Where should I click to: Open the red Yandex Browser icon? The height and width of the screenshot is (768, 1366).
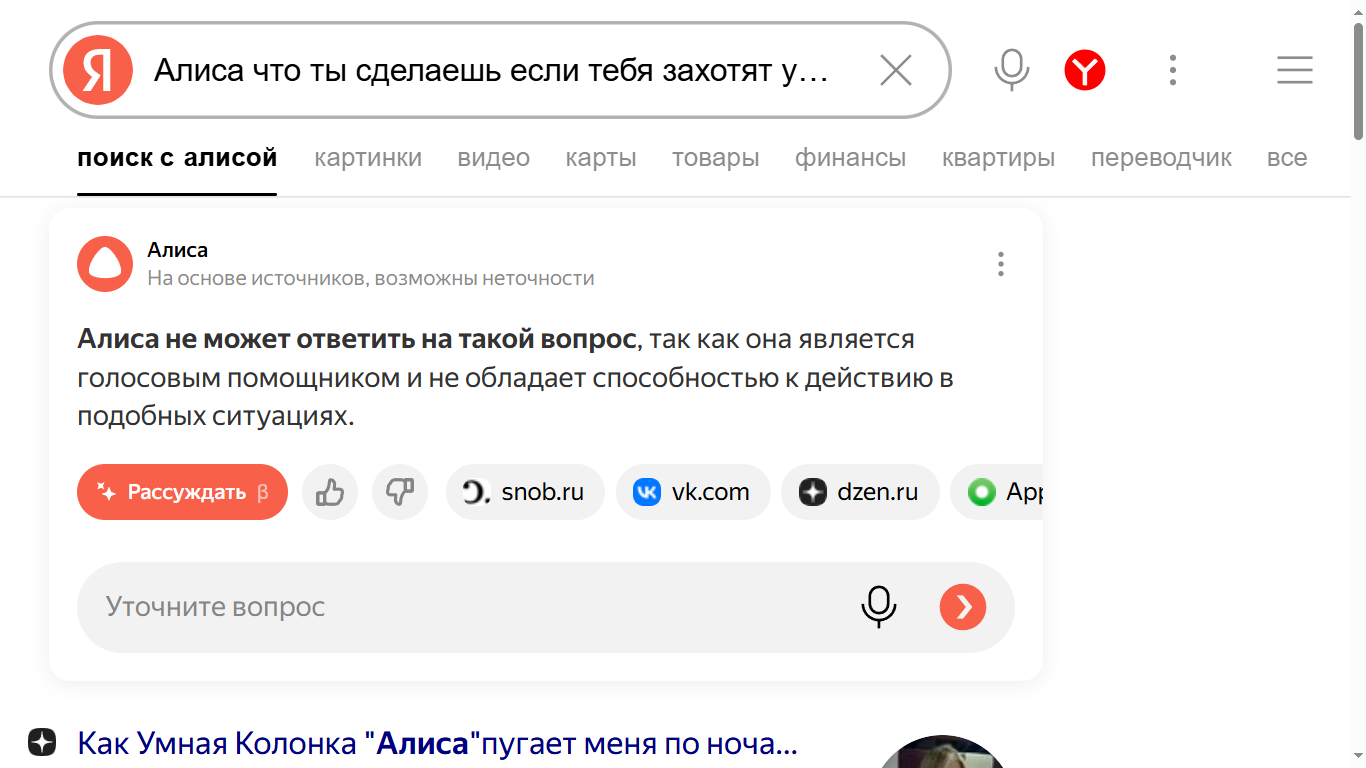(x=1085, y=70)
